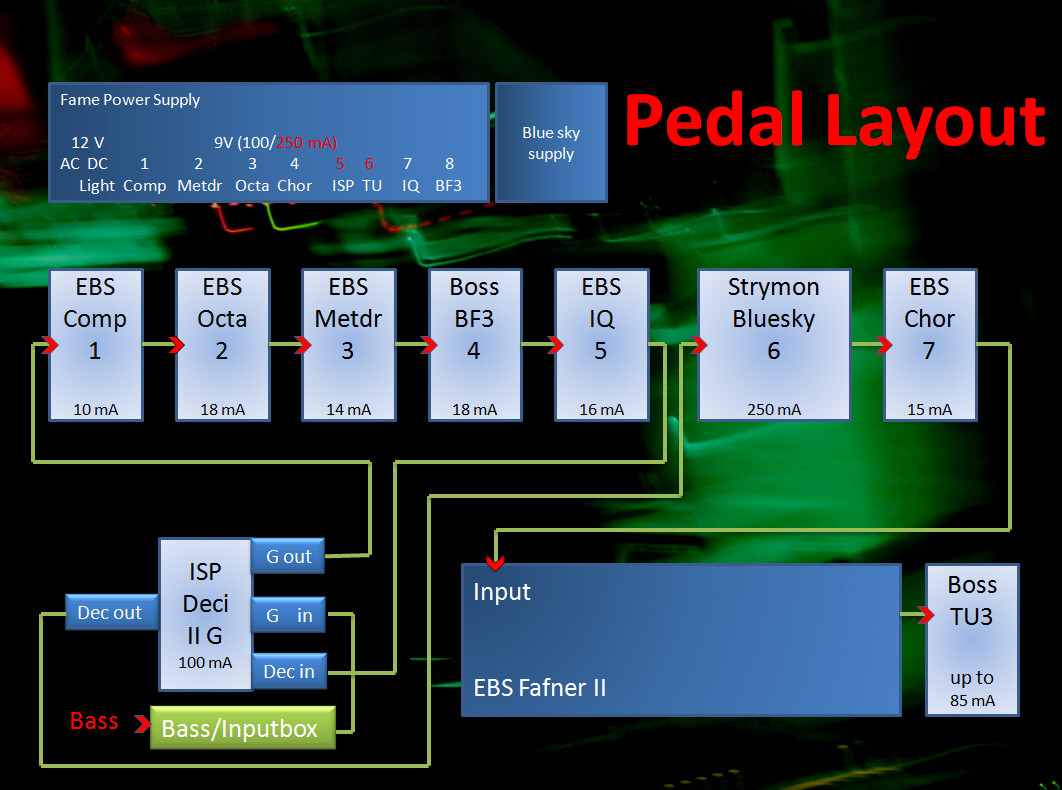
Task: Click the Comp label in power supply
Action: tap(145, 186)
